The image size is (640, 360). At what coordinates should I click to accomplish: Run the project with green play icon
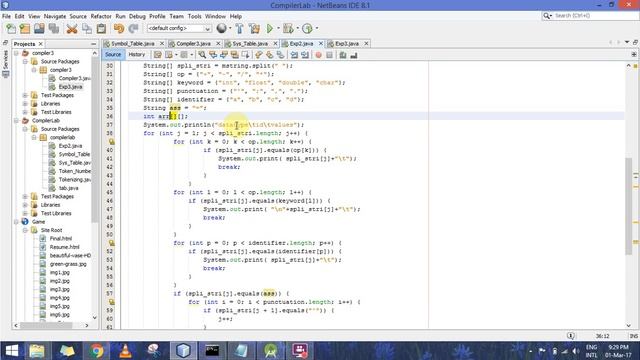pyautogui.click(x=270, y=29)
